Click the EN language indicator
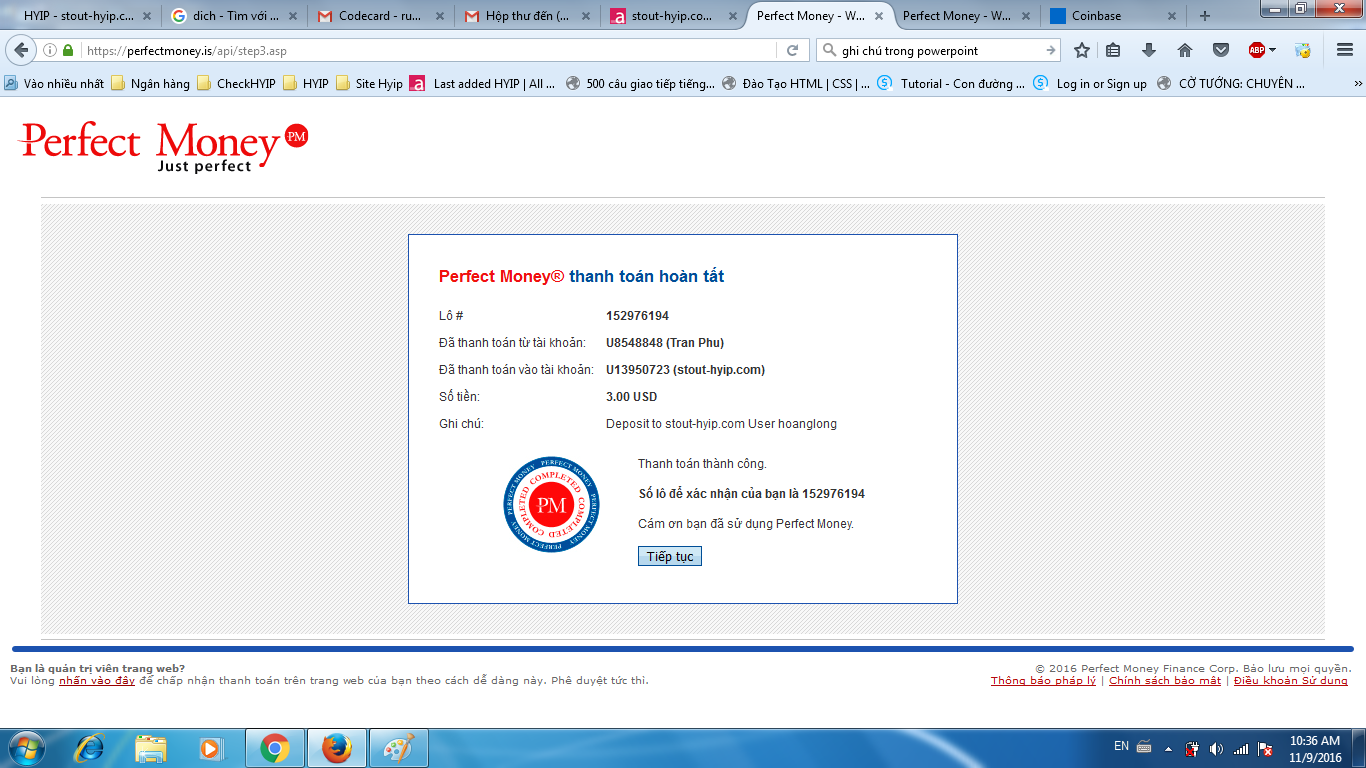Viewport: 1366px width, 768px height. (1121, 746)
